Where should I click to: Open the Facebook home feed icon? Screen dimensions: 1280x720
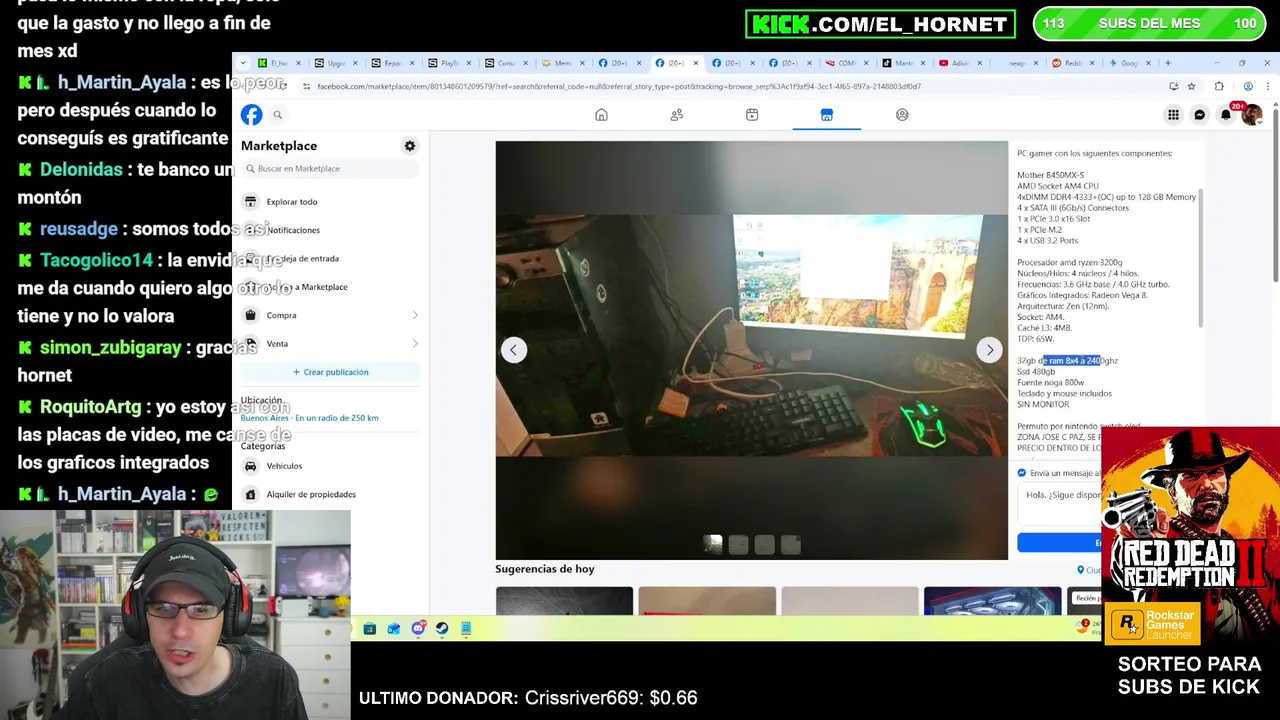click(601, 115)
